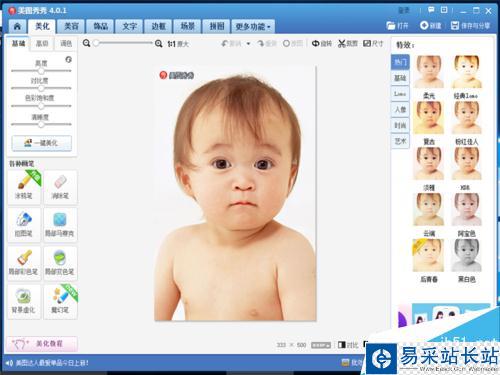500x375 pixels.
Task: Click on the zoom level slider
Action: (123, 43)
